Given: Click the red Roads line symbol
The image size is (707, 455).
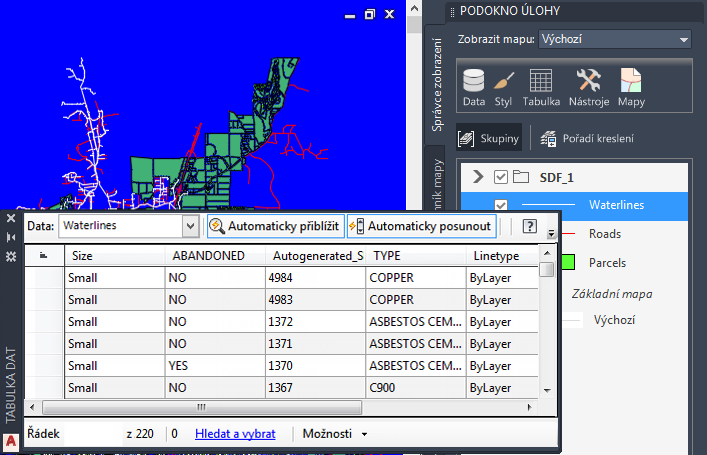Looking at the screenshot, I should coord(568,234).
